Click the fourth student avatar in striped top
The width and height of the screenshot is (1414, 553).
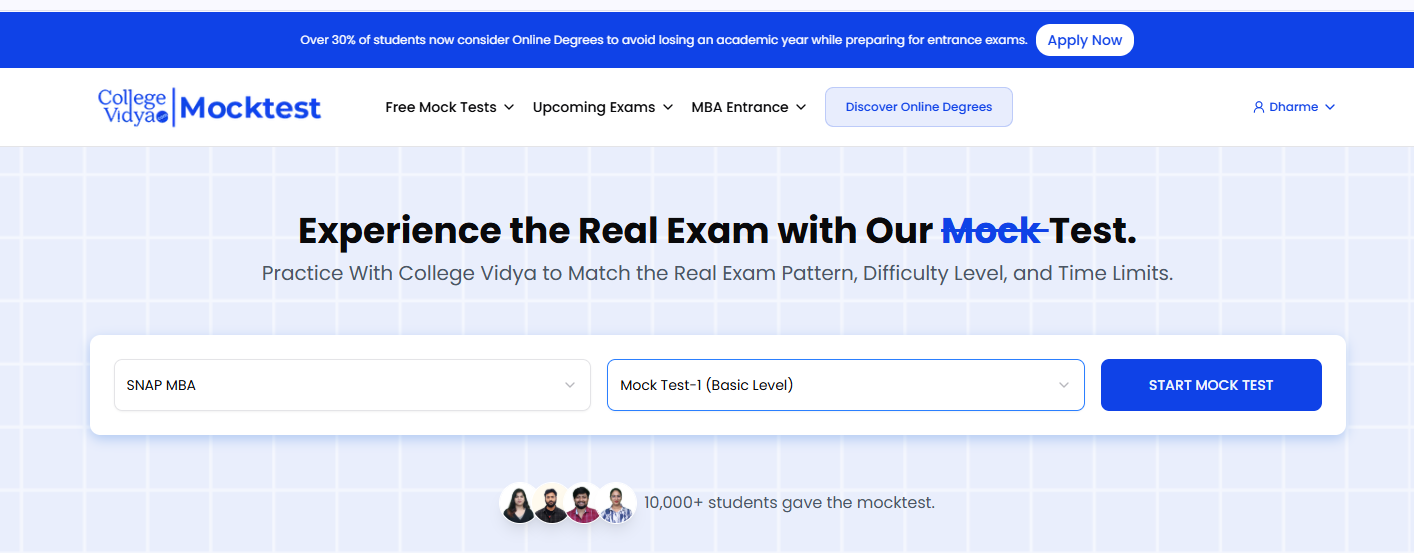(616, 503)
